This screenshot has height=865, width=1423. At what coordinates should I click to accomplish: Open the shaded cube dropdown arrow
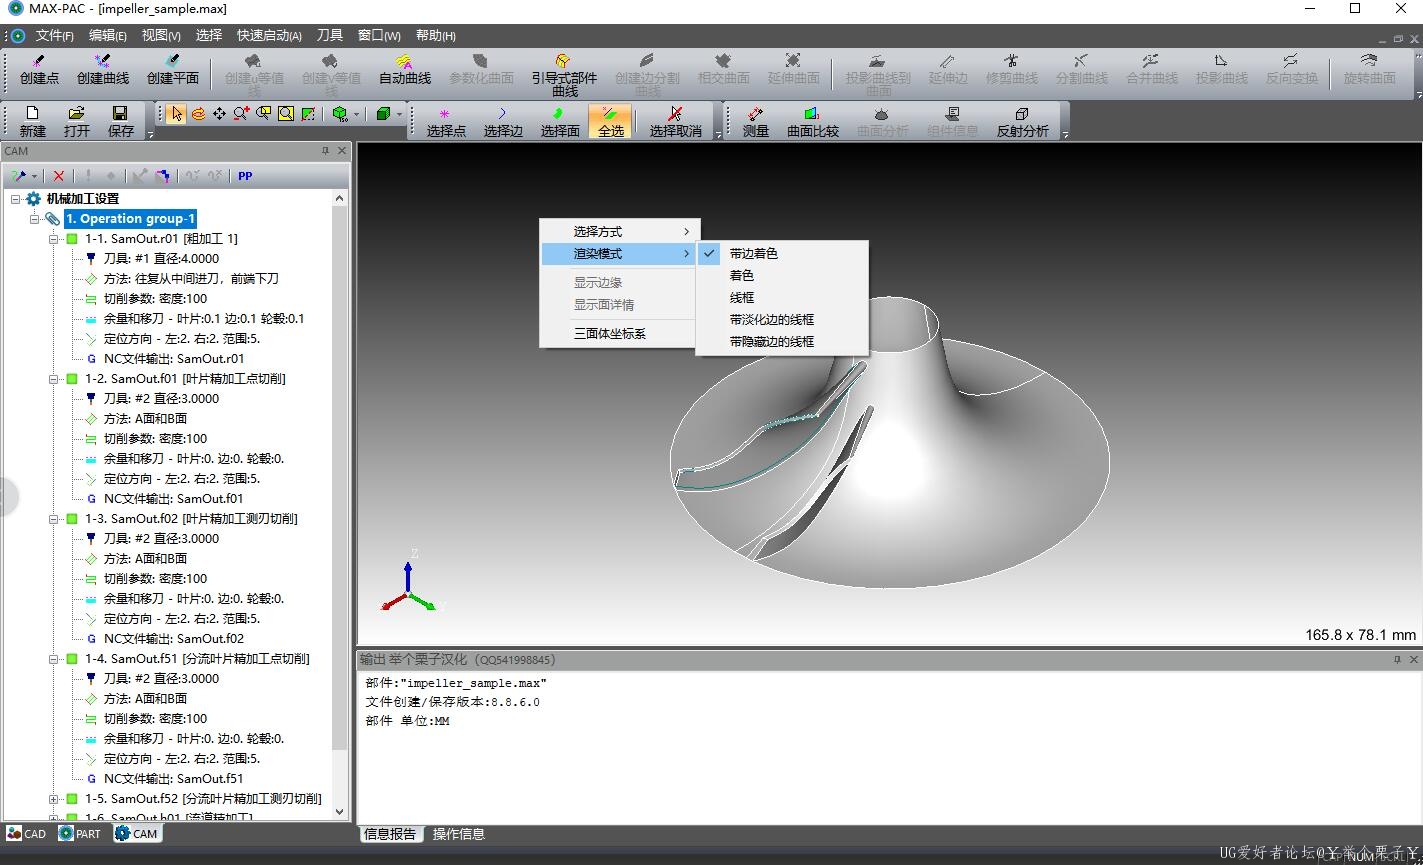400,115
